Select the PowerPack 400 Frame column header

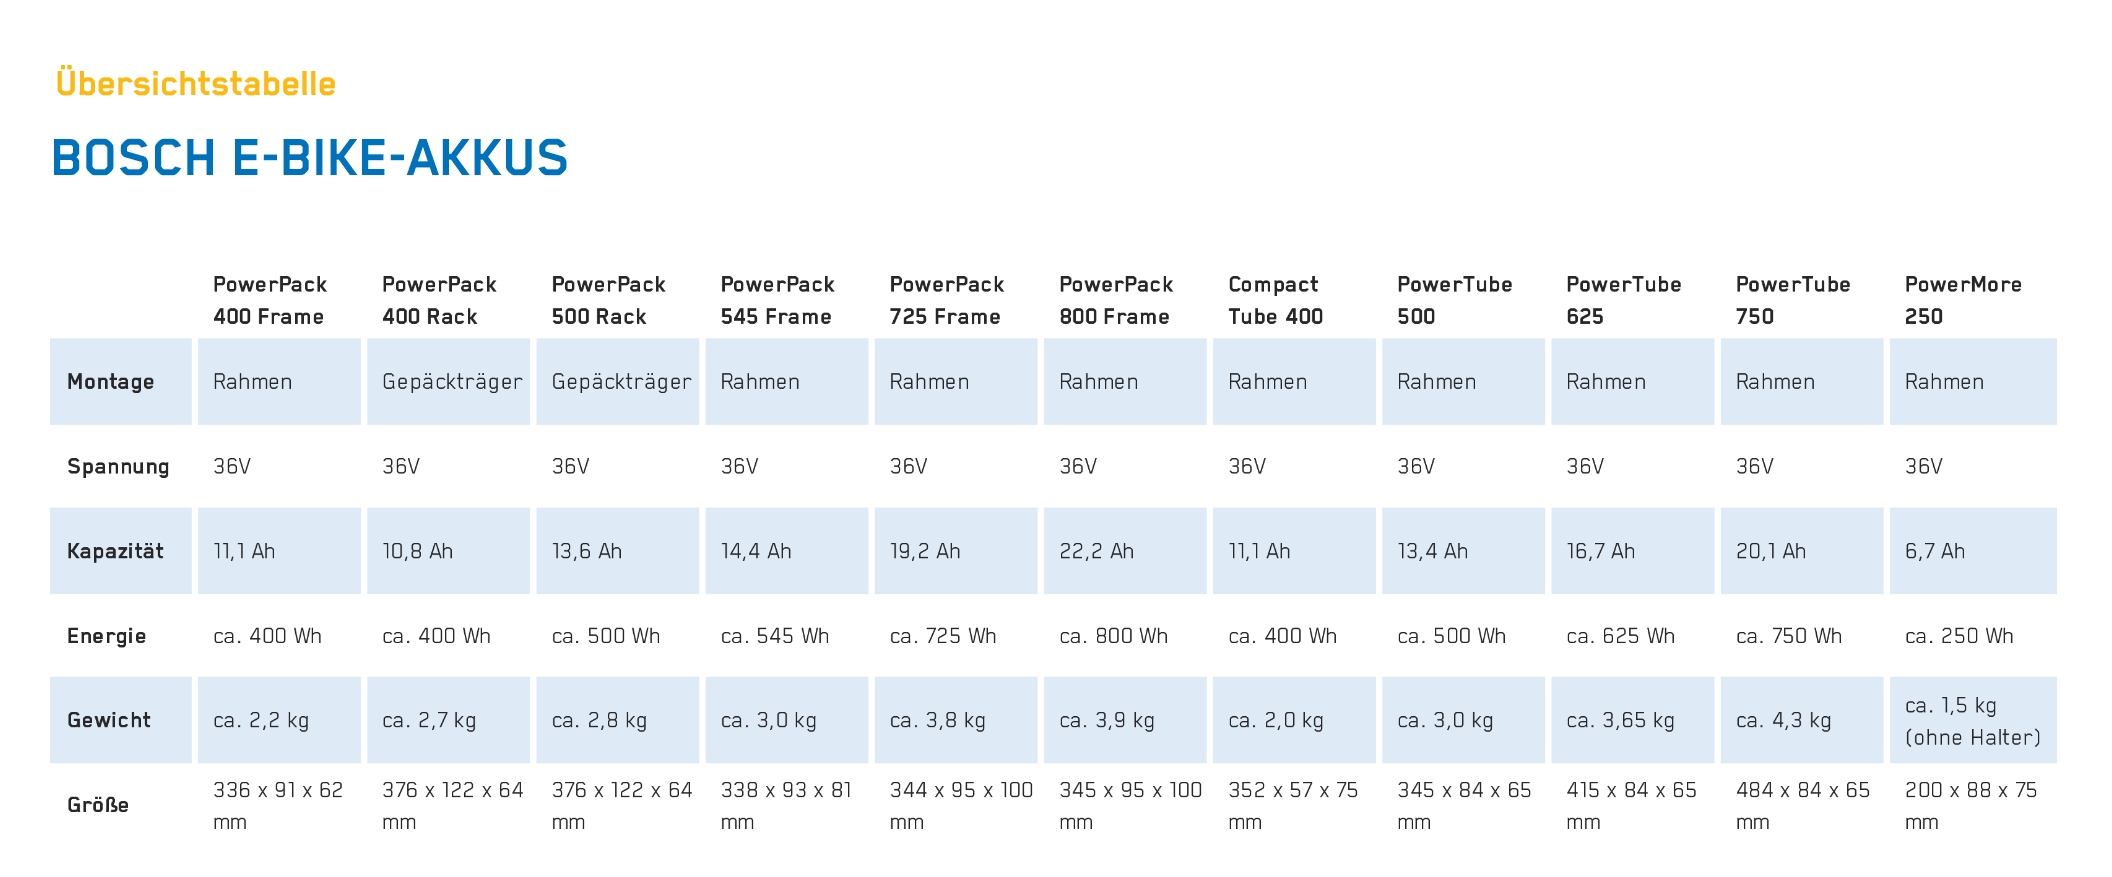click(269, 300)
